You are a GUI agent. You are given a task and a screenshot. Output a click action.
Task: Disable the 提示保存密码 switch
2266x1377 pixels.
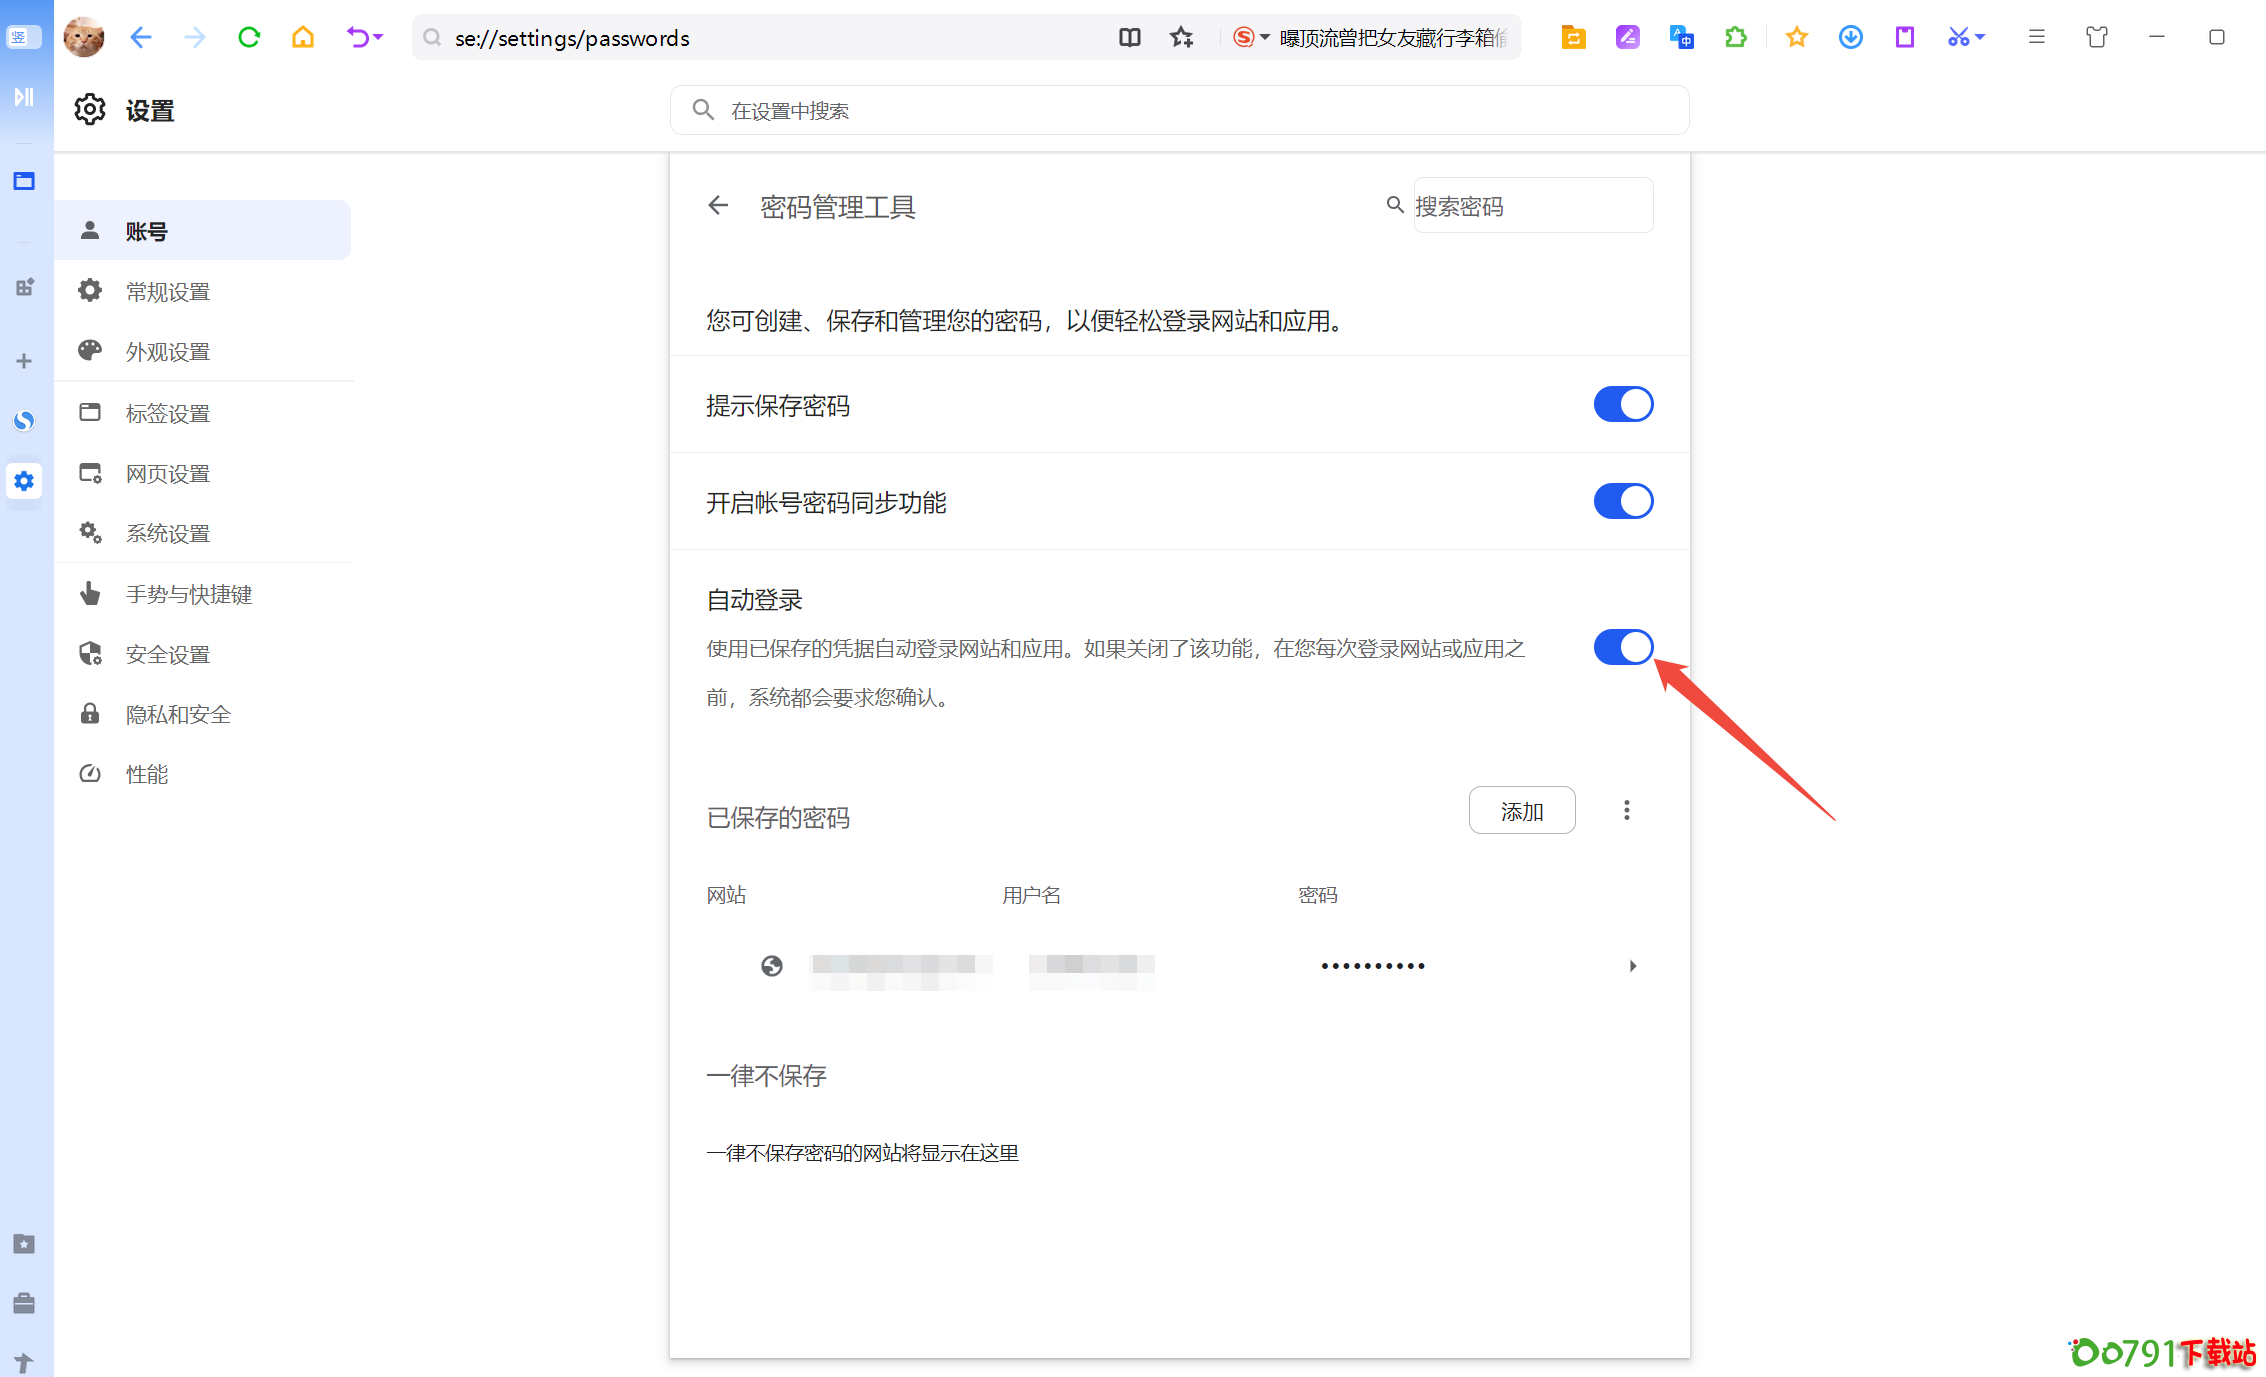coord(1623,405)
